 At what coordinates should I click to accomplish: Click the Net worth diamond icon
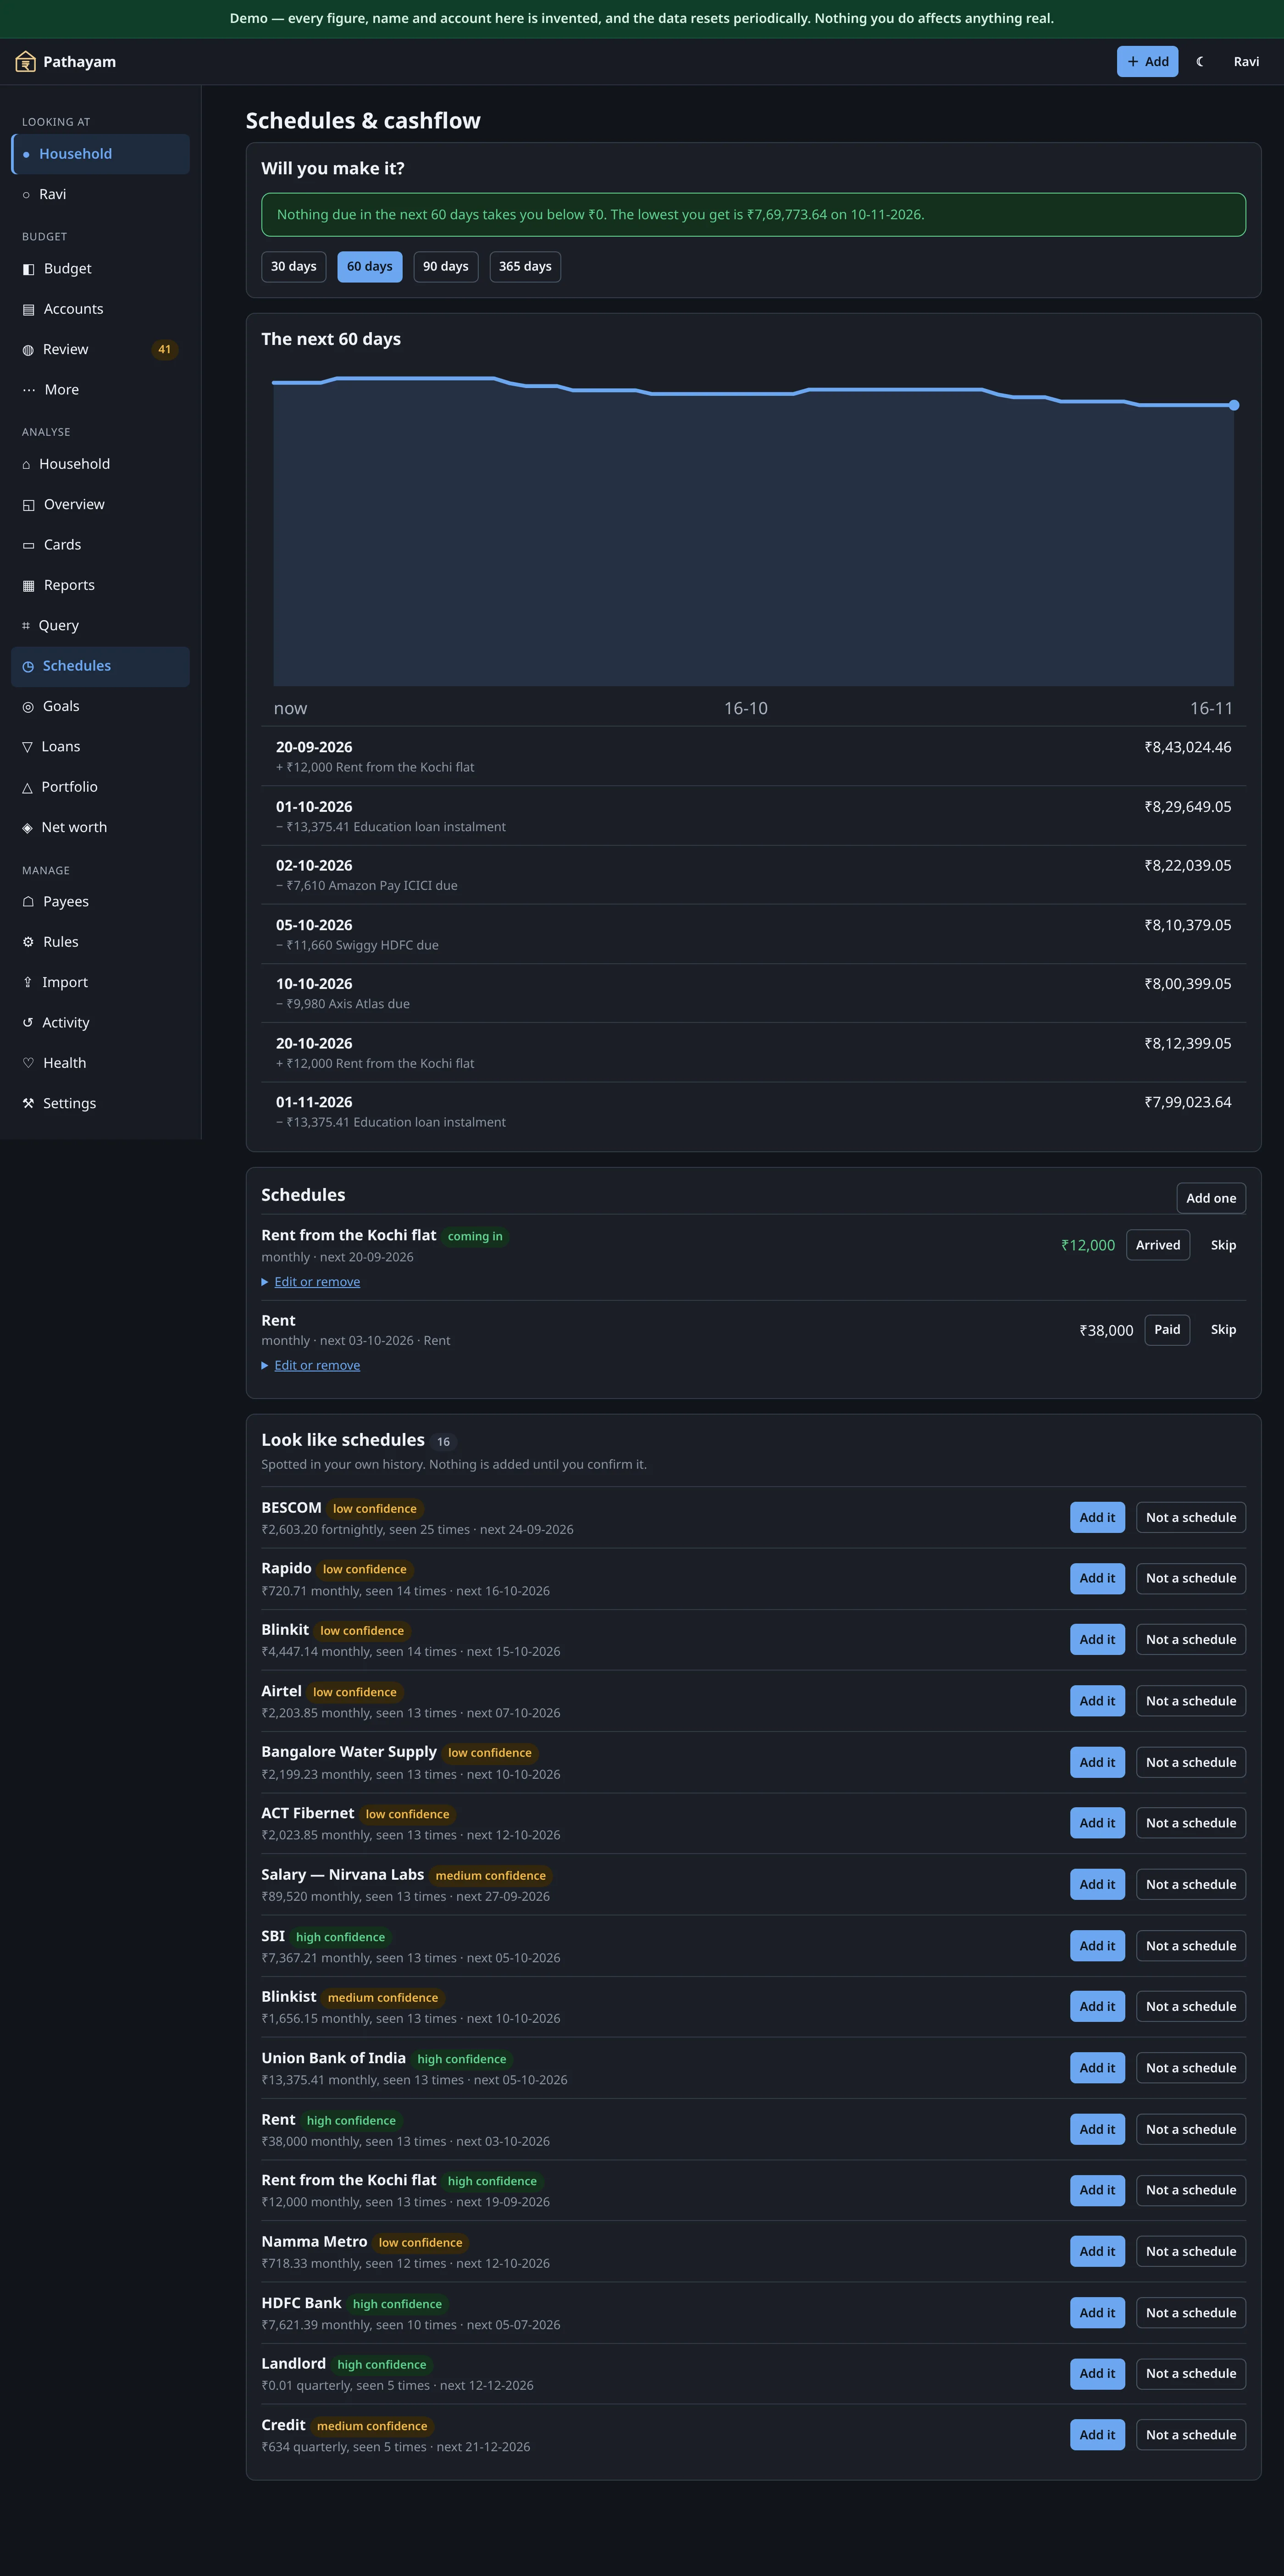click(x=27, y=828)
